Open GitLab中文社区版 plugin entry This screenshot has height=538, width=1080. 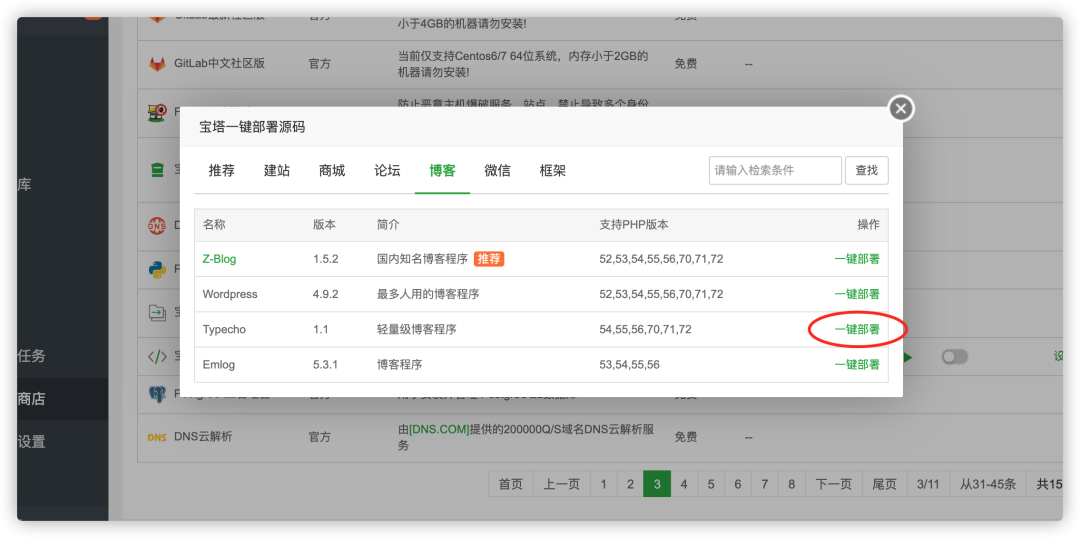(x=220, y=63)
